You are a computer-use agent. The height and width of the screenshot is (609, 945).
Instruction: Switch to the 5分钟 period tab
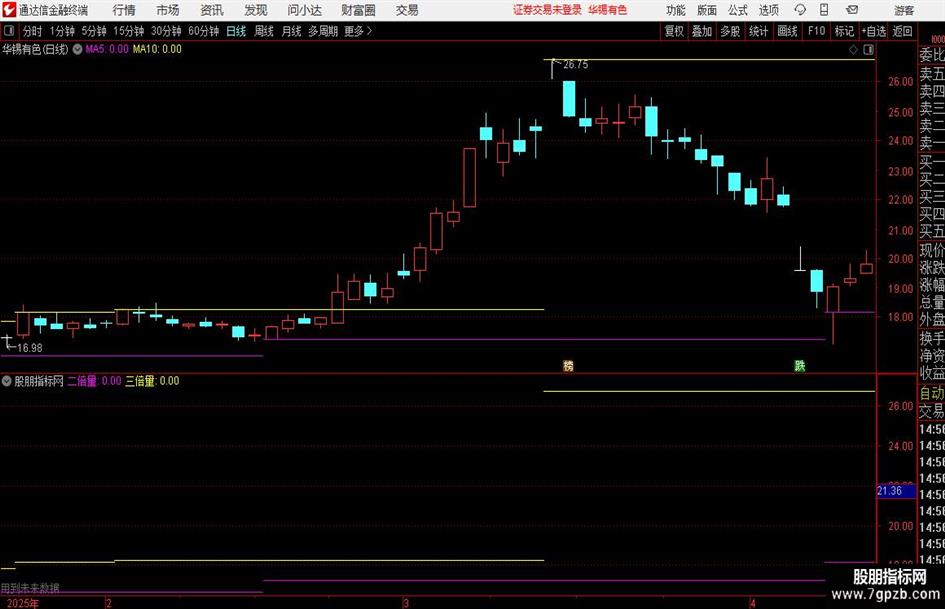[x=93, y=31]
